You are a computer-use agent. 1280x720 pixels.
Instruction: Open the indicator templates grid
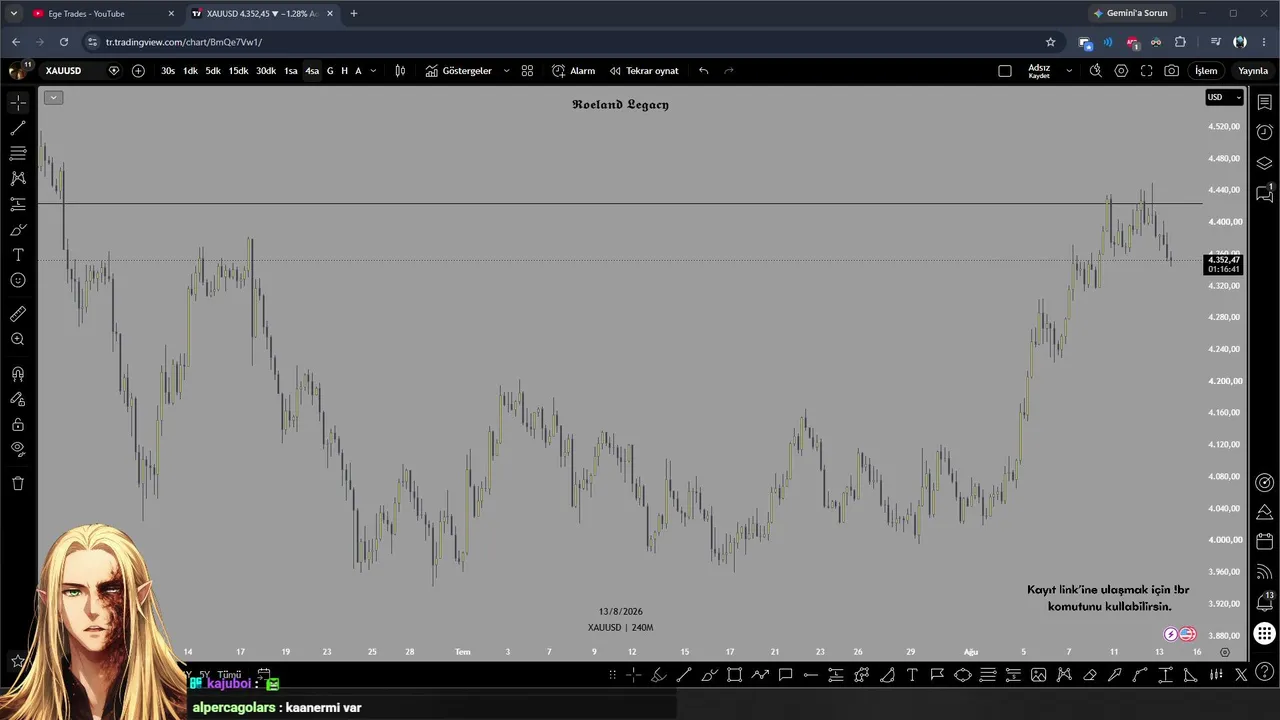528,71
